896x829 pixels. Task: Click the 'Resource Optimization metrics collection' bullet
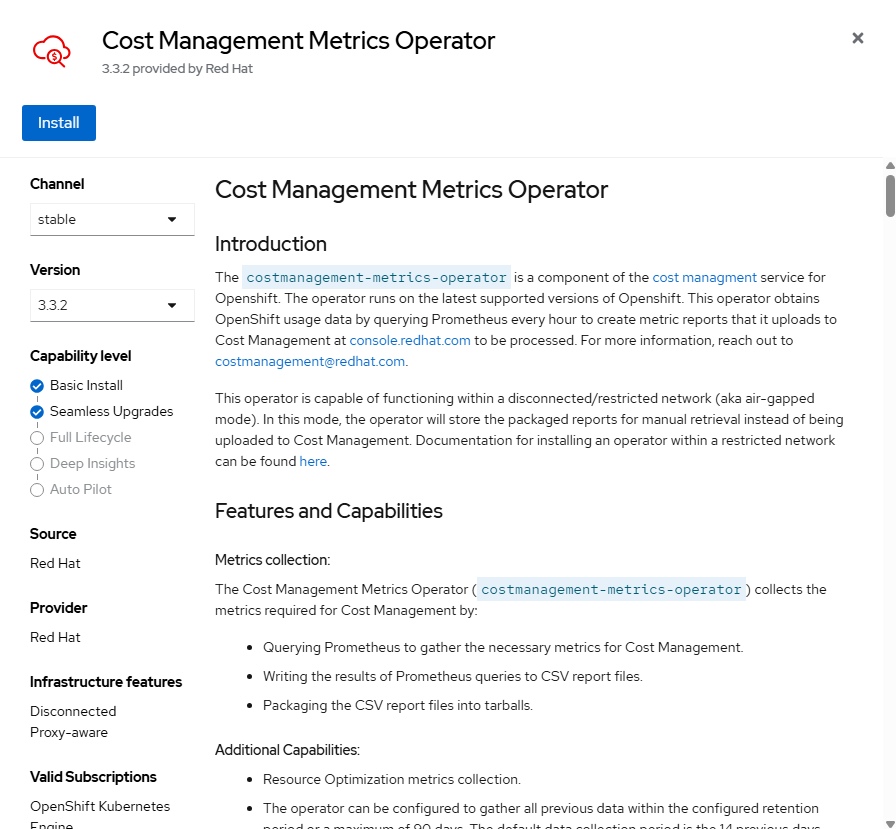[x=391, y=779]
